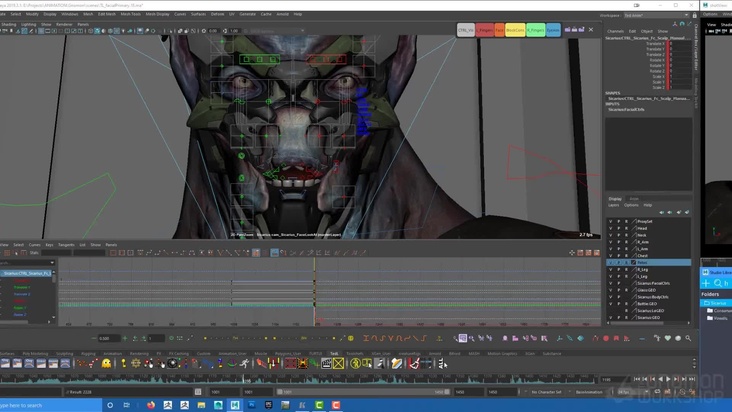The width and height of the screenshot is (732, 412).
Task: Open the Deform menu
Action: [218, 14]
